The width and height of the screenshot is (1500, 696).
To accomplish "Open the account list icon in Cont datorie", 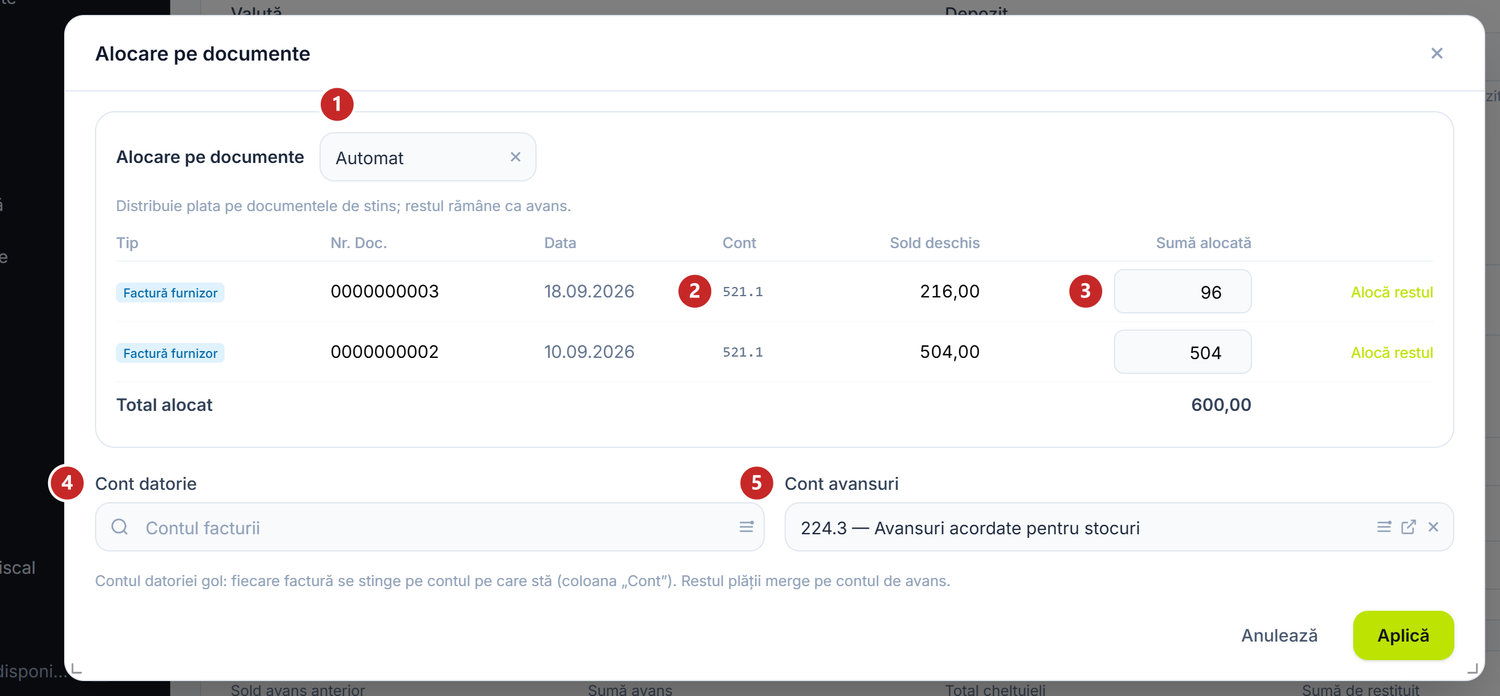I will pos(746,527).
